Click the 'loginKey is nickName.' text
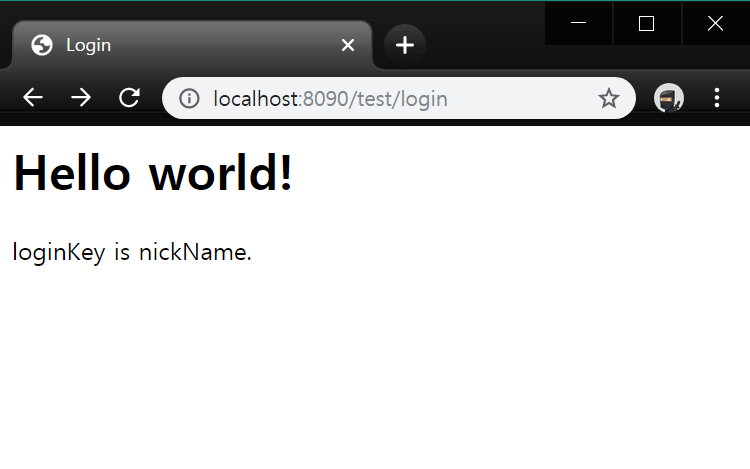 (x=132, y=252)
